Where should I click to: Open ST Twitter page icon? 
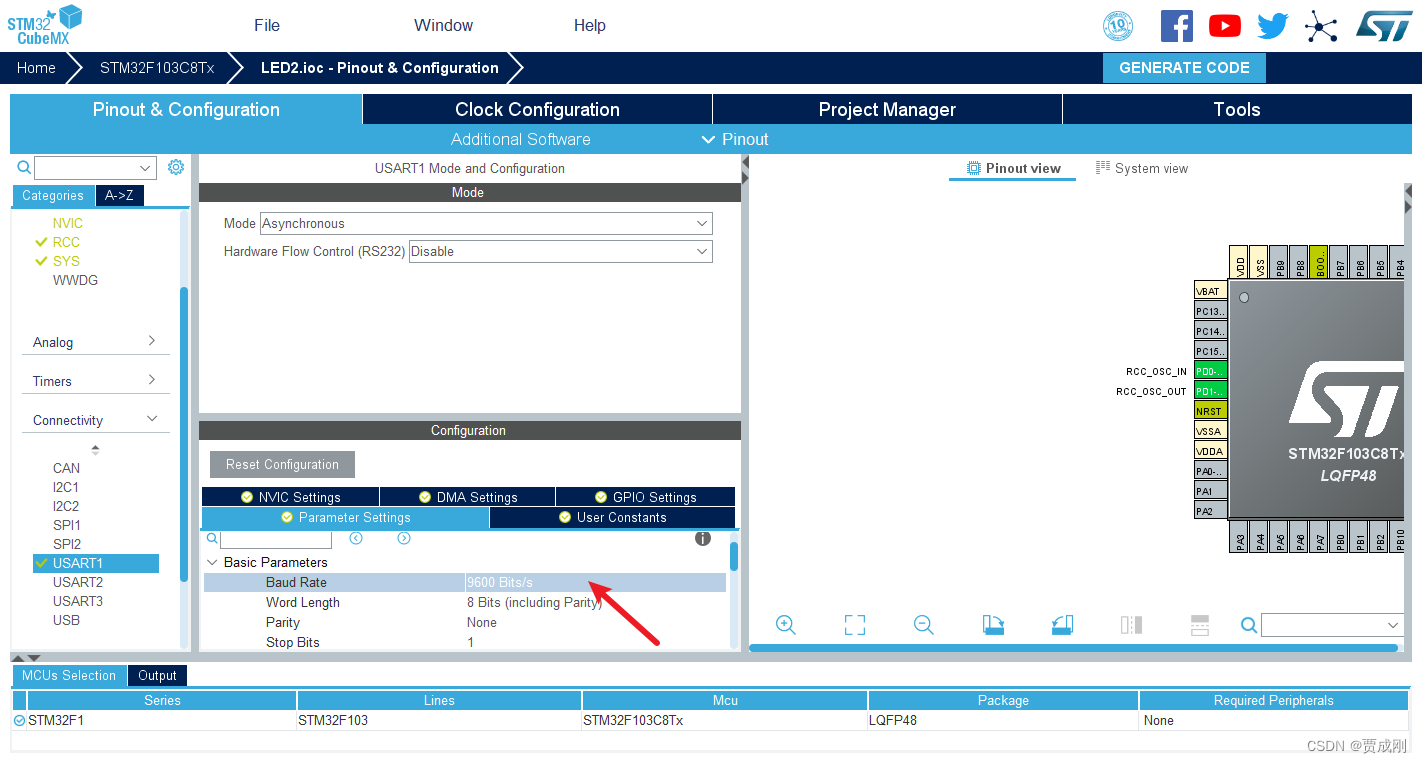1272,26
